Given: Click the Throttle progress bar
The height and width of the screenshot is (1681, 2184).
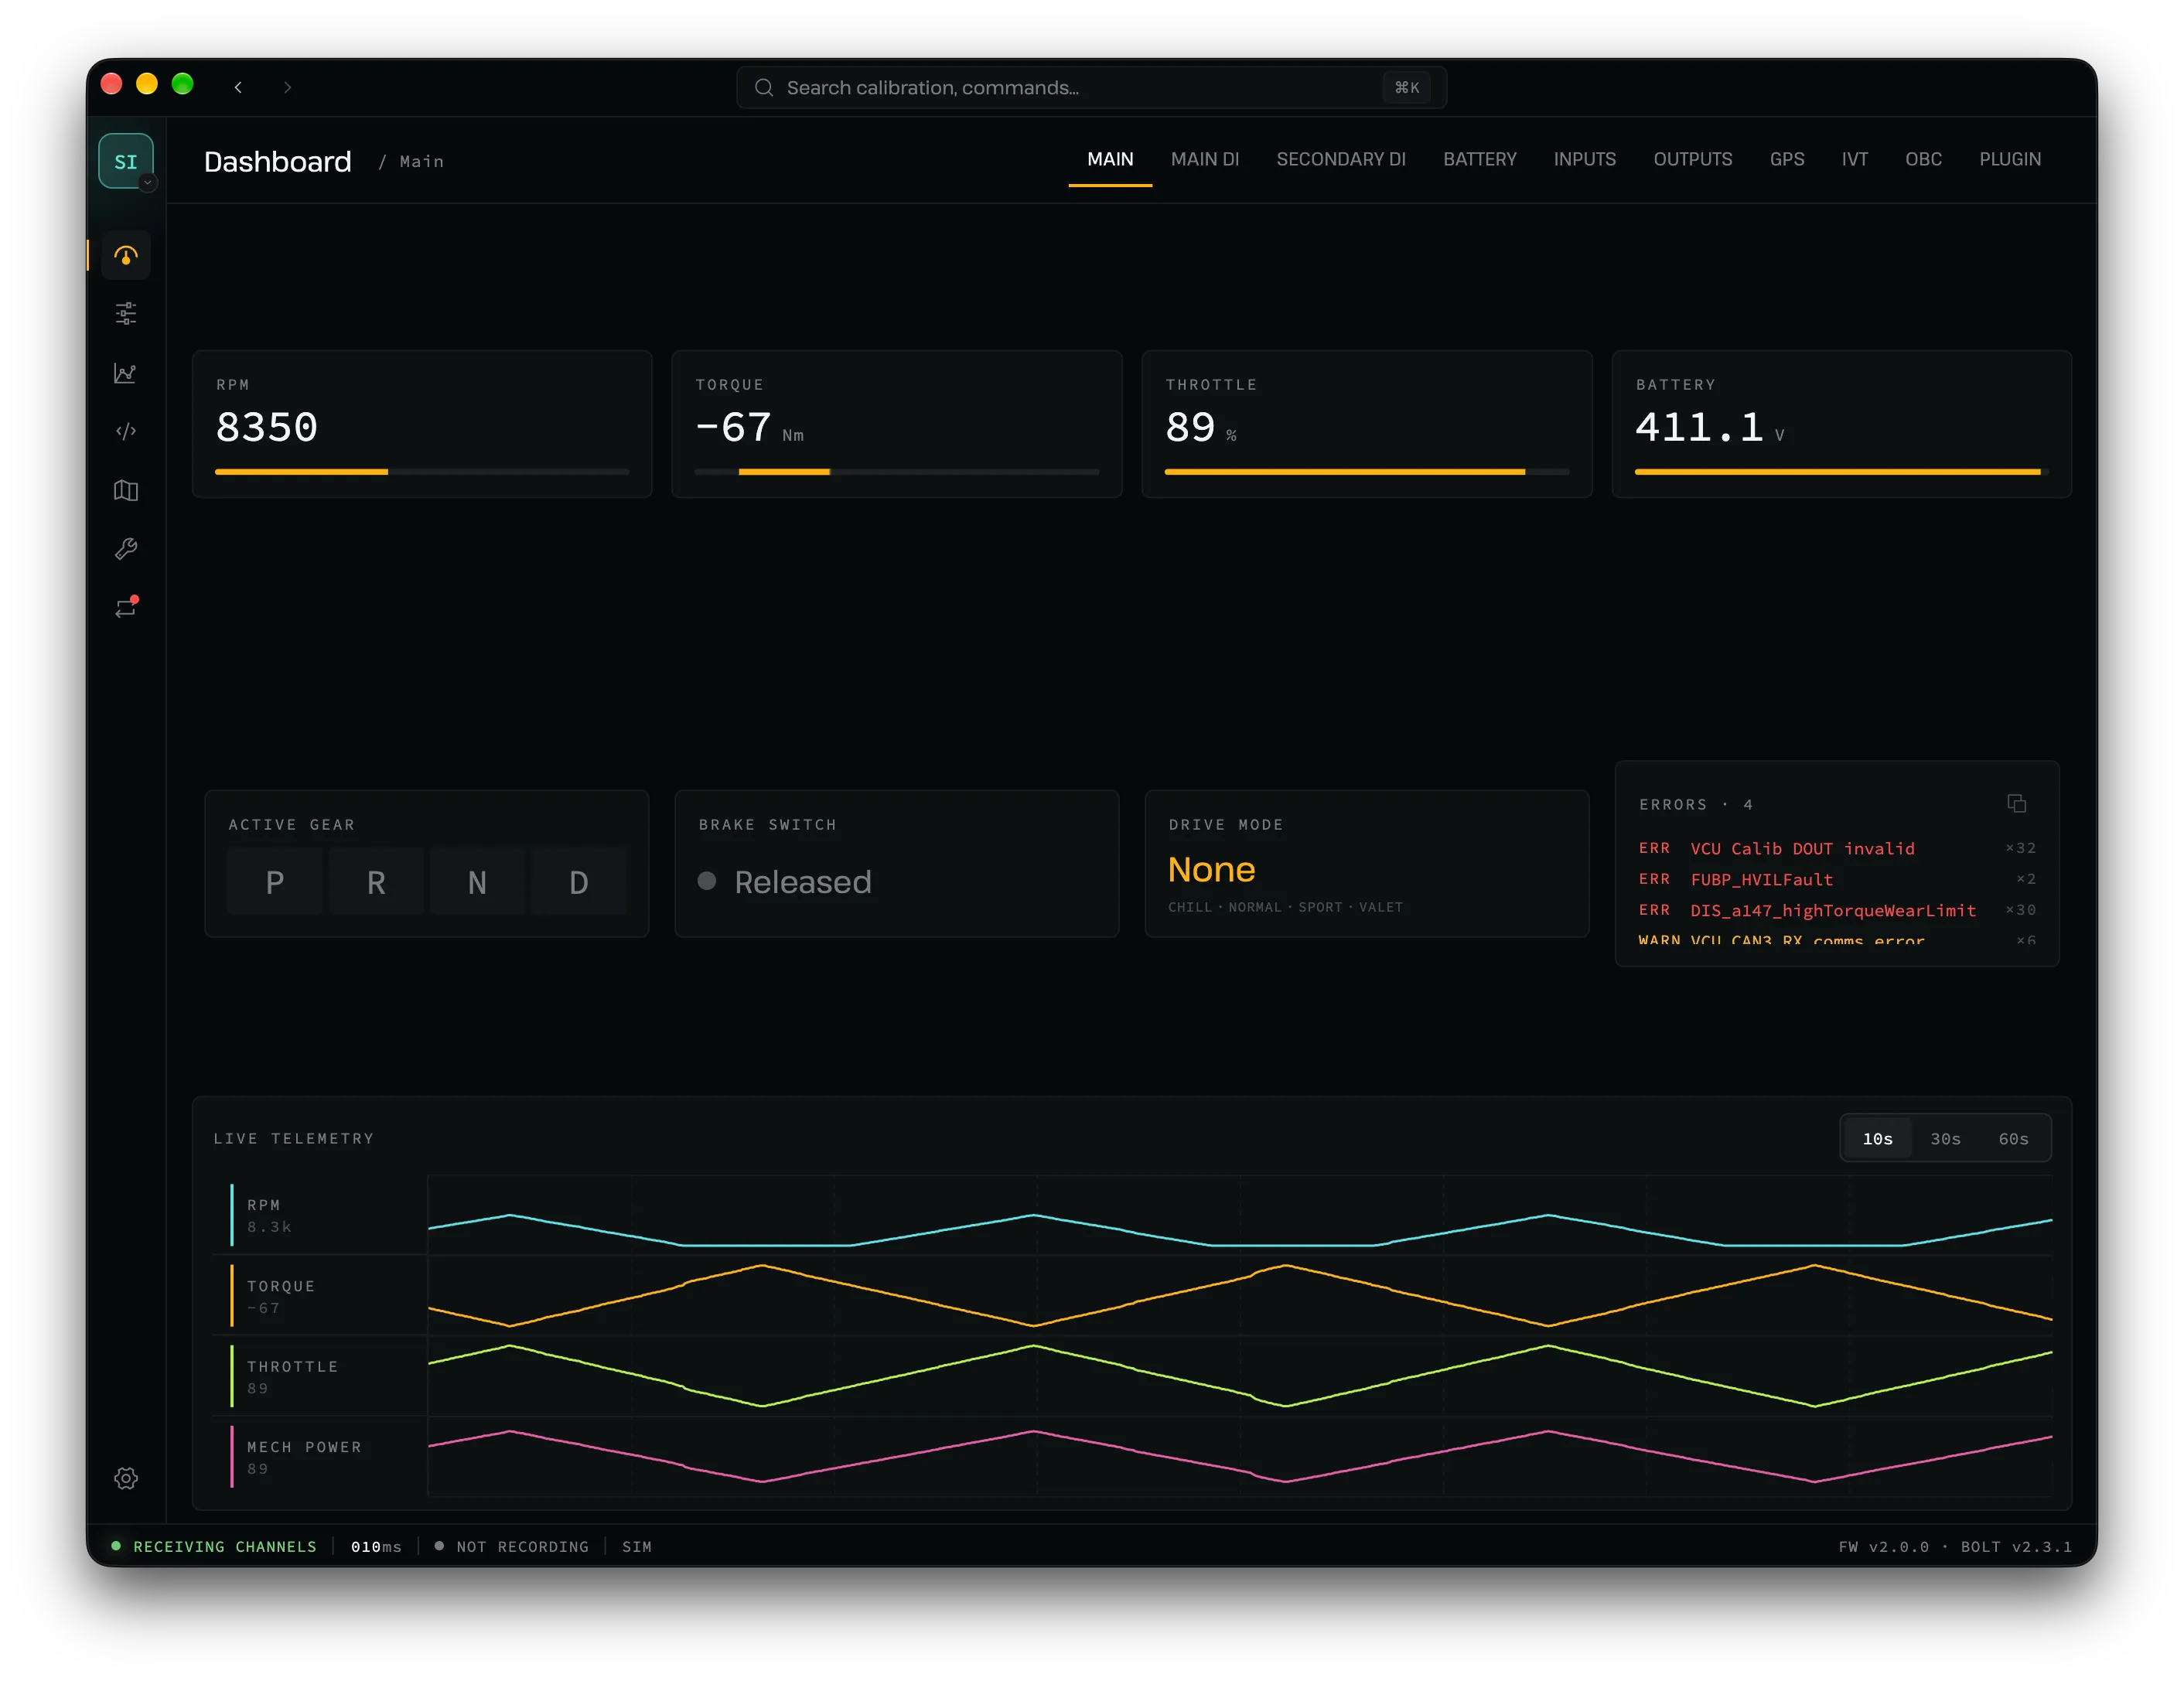Looking at the screenshot, I should click(1367, 471).
